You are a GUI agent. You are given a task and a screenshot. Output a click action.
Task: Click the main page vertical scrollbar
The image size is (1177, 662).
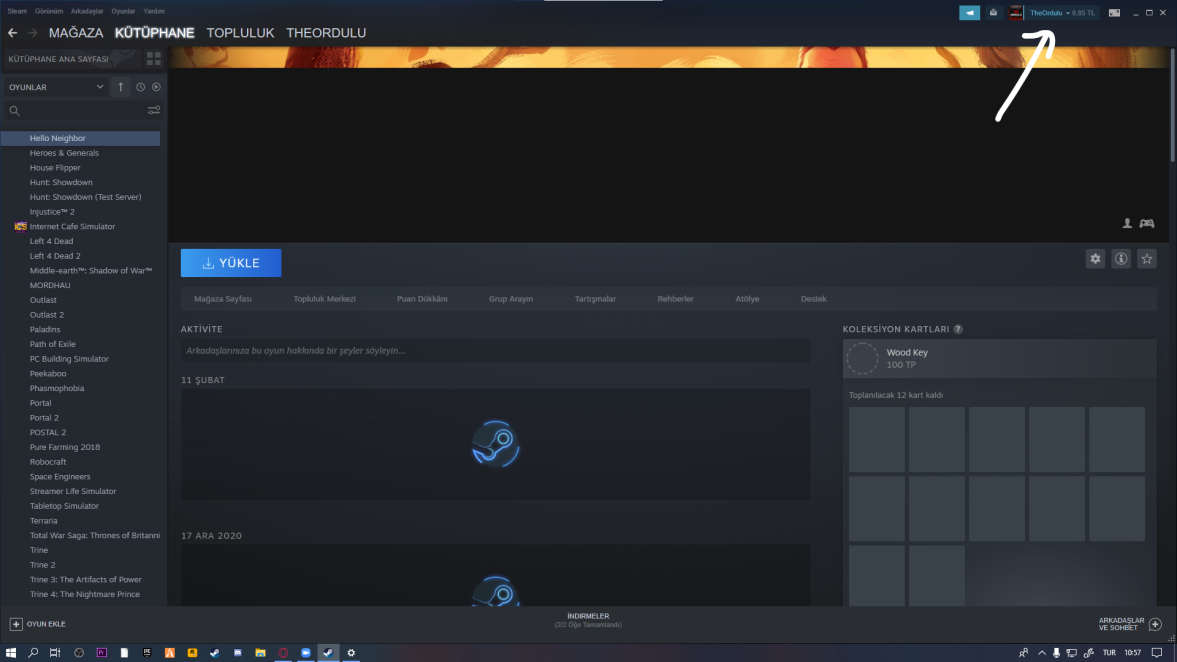1172,105
